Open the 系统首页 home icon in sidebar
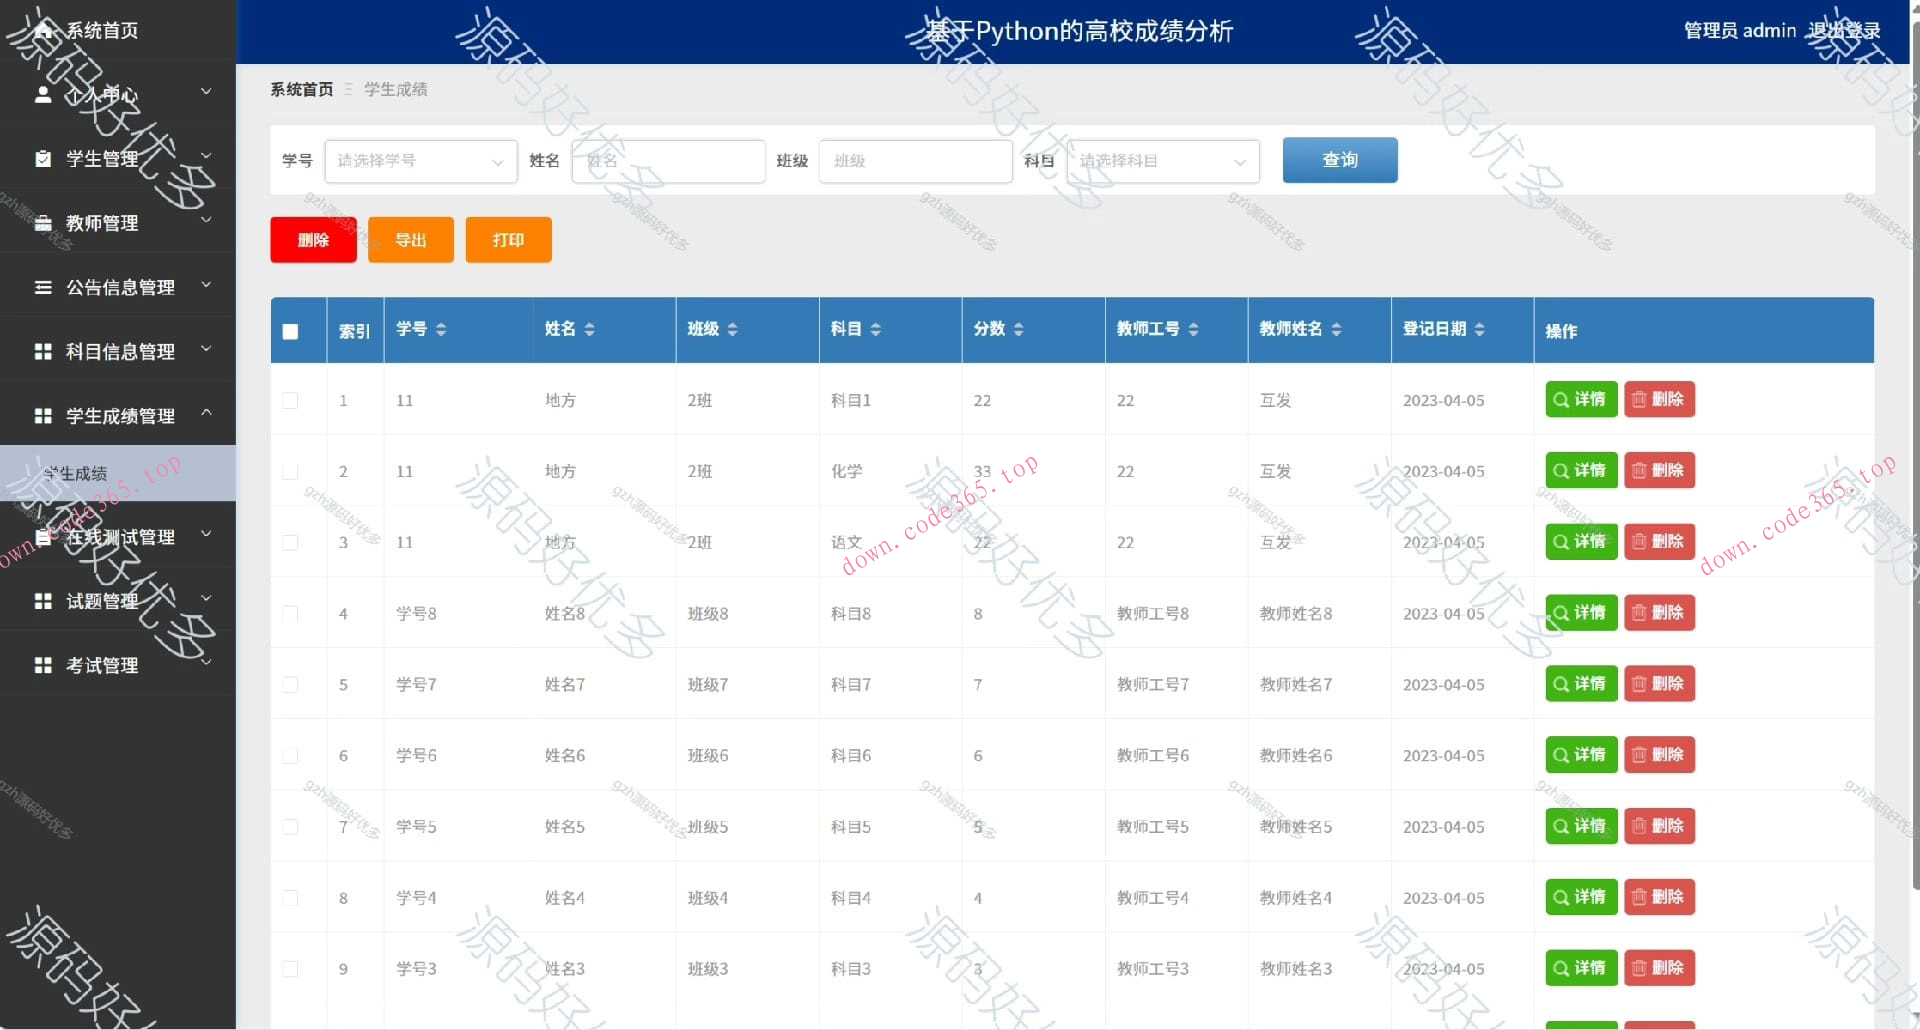This screenshot has height=1030, width=1920. (x=43, y=30)
